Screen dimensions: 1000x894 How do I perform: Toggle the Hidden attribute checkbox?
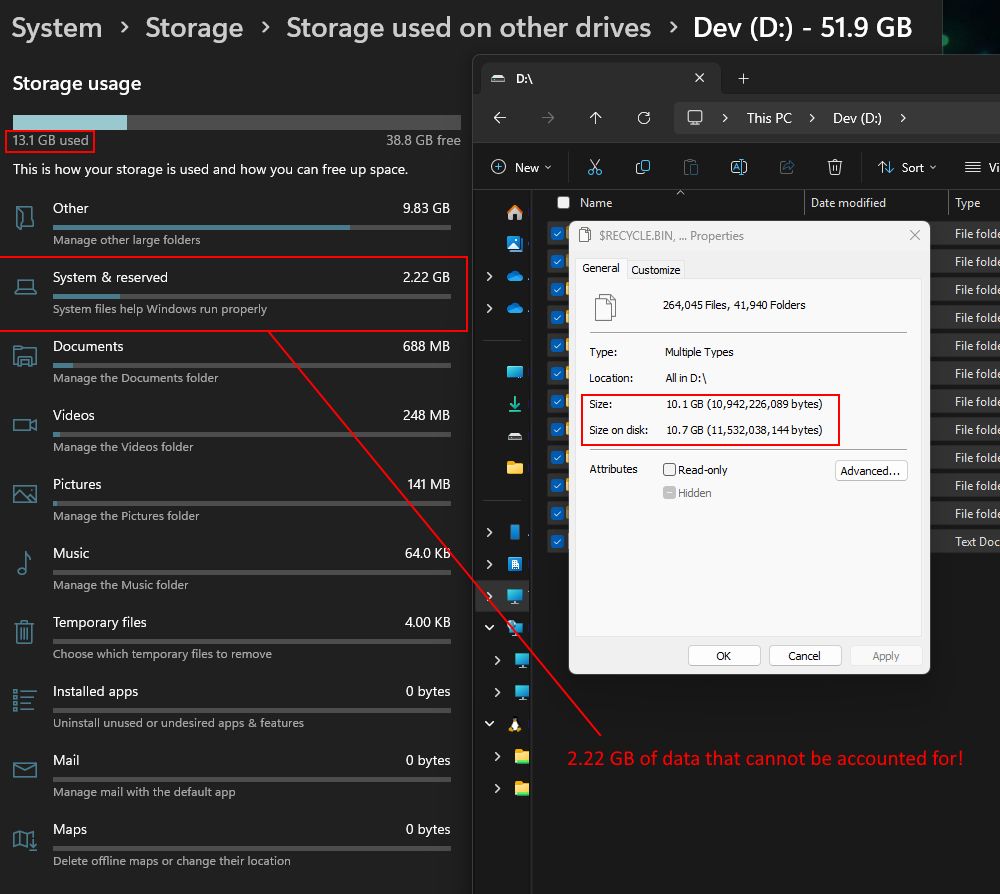(x=670, y=492)
